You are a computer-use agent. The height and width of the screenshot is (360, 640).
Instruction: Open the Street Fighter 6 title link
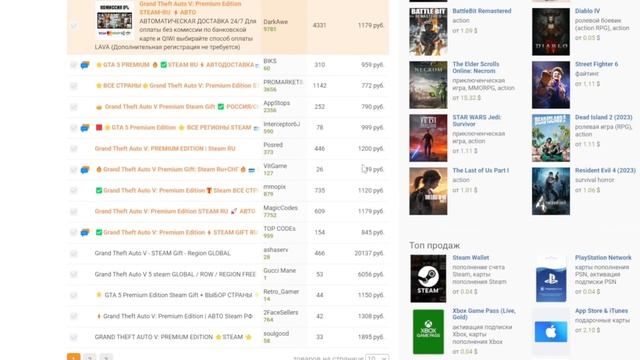point(596,64)
